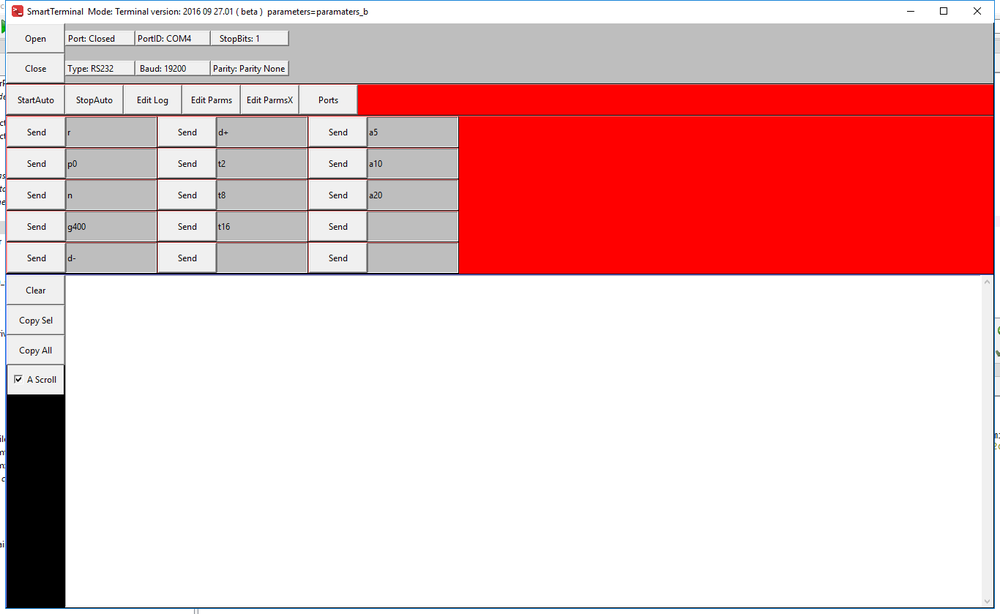Send the "g400" command
Image resolution: width=1000 pixels, height=614 pixels.
point(35,226)
